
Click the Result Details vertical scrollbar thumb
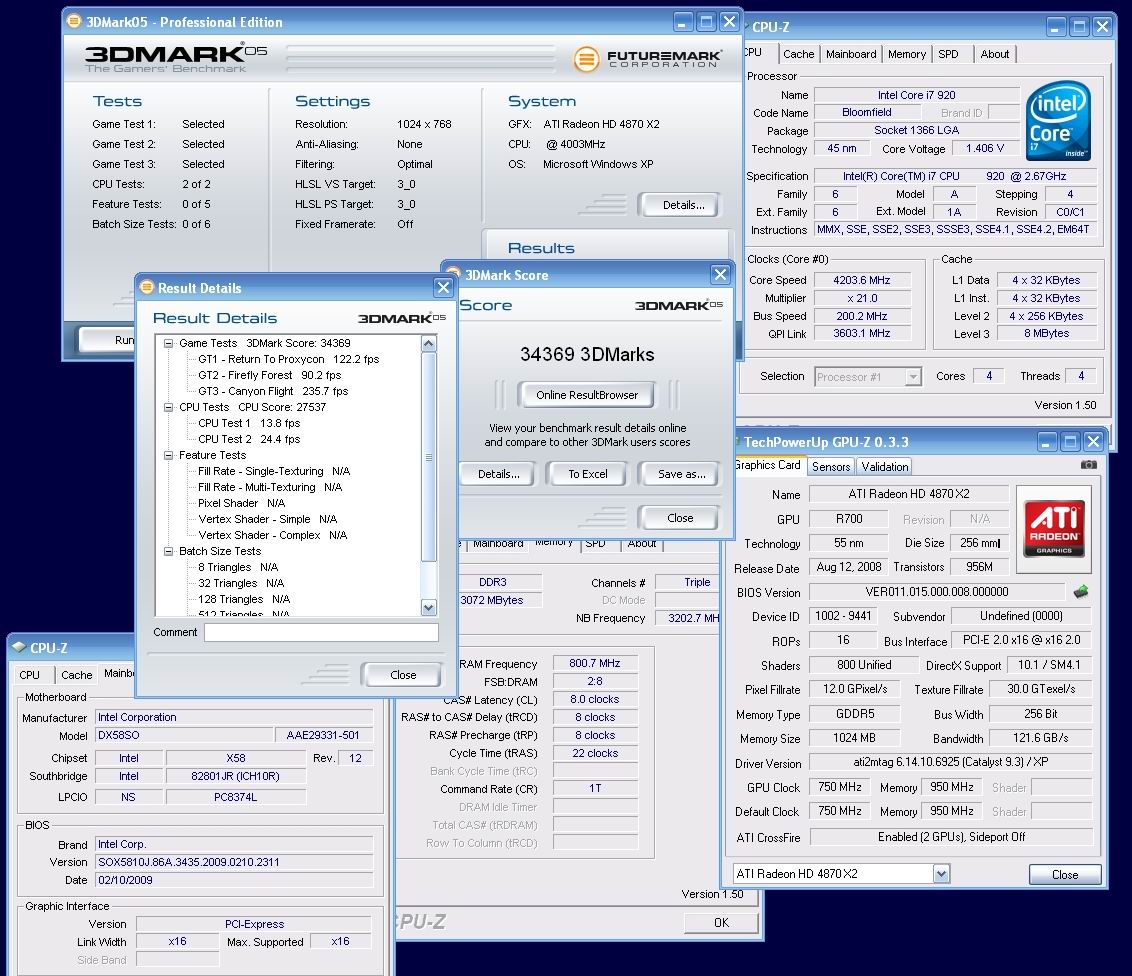coord(429,457)
